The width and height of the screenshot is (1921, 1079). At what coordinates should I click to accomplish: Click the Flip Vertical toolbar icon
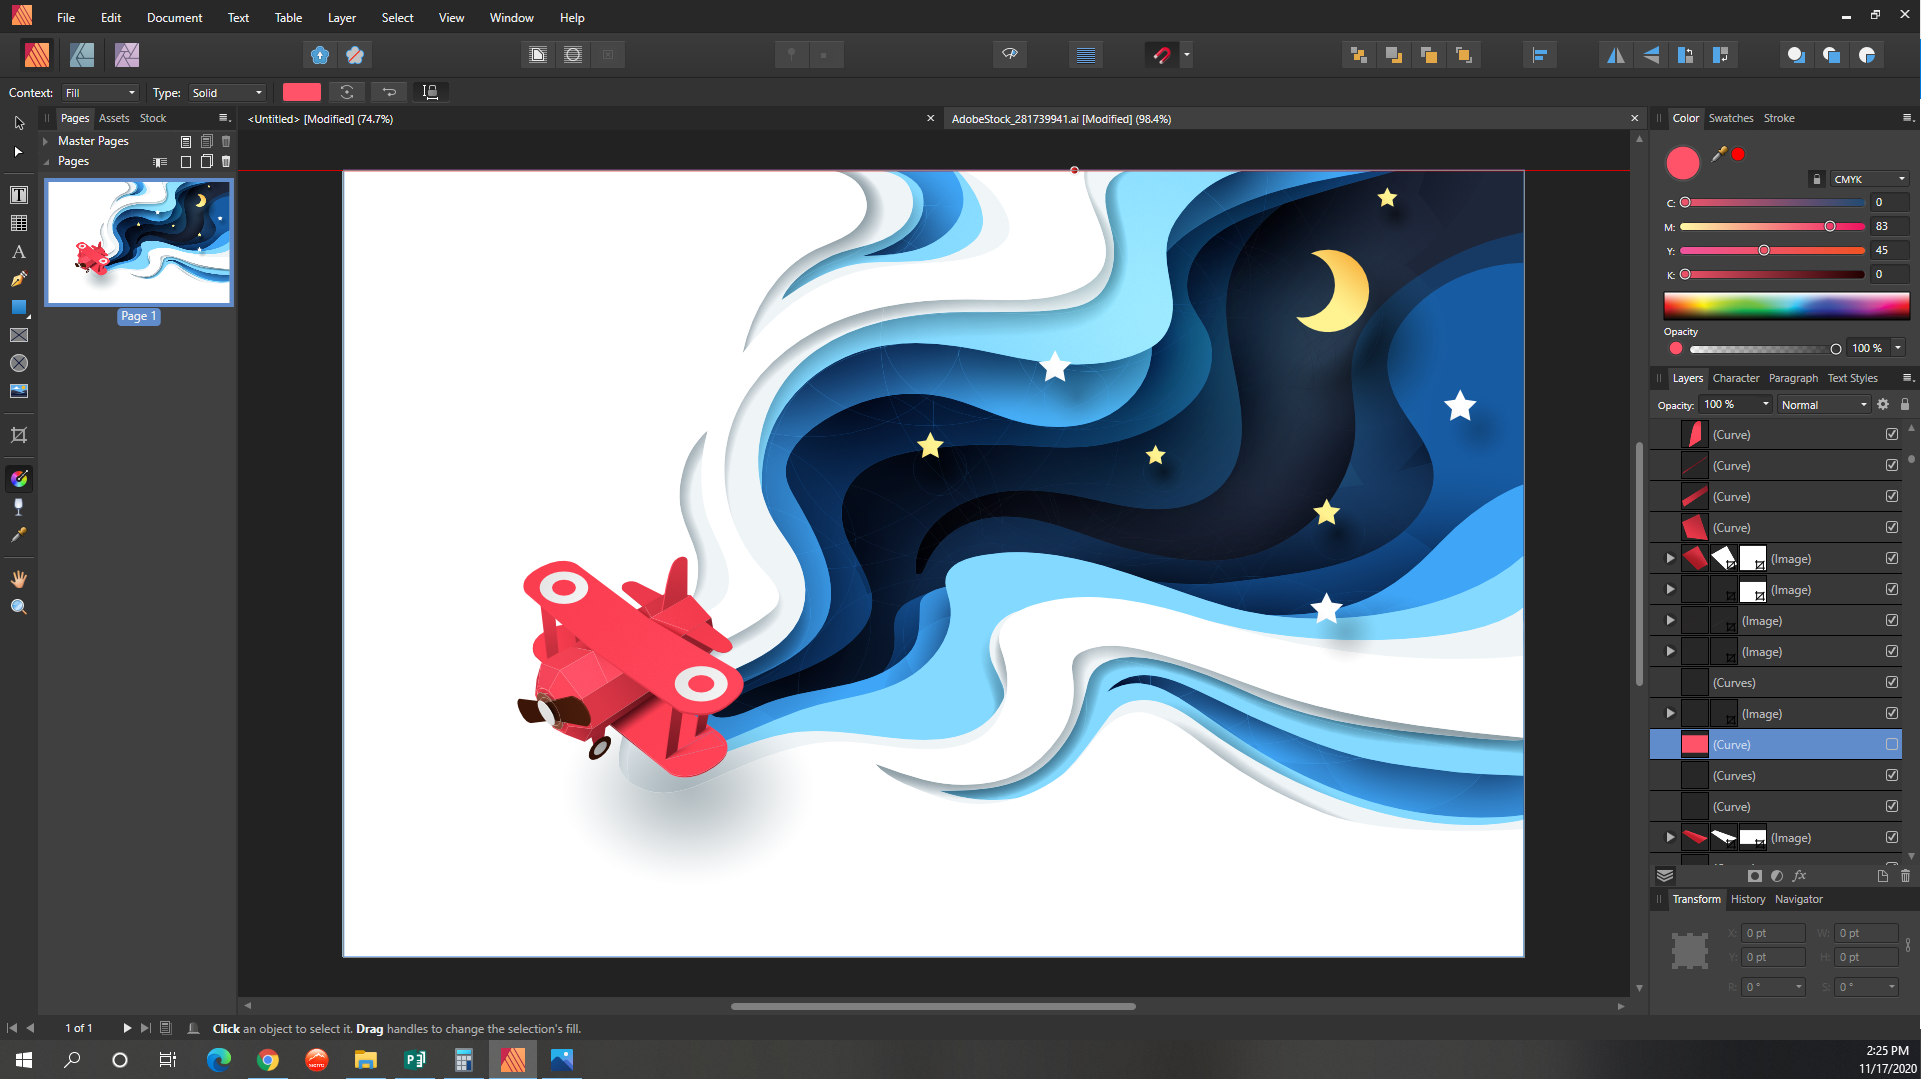coord(1651,55)
